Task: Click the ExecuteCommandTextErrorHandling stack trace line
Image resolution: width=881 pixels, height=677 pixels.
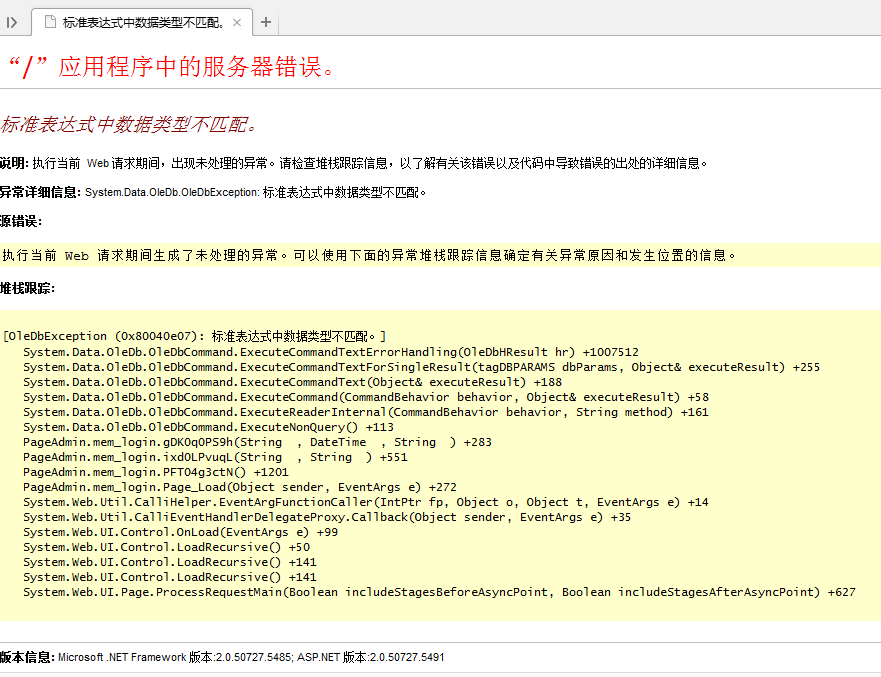Action: coord(330,352)
